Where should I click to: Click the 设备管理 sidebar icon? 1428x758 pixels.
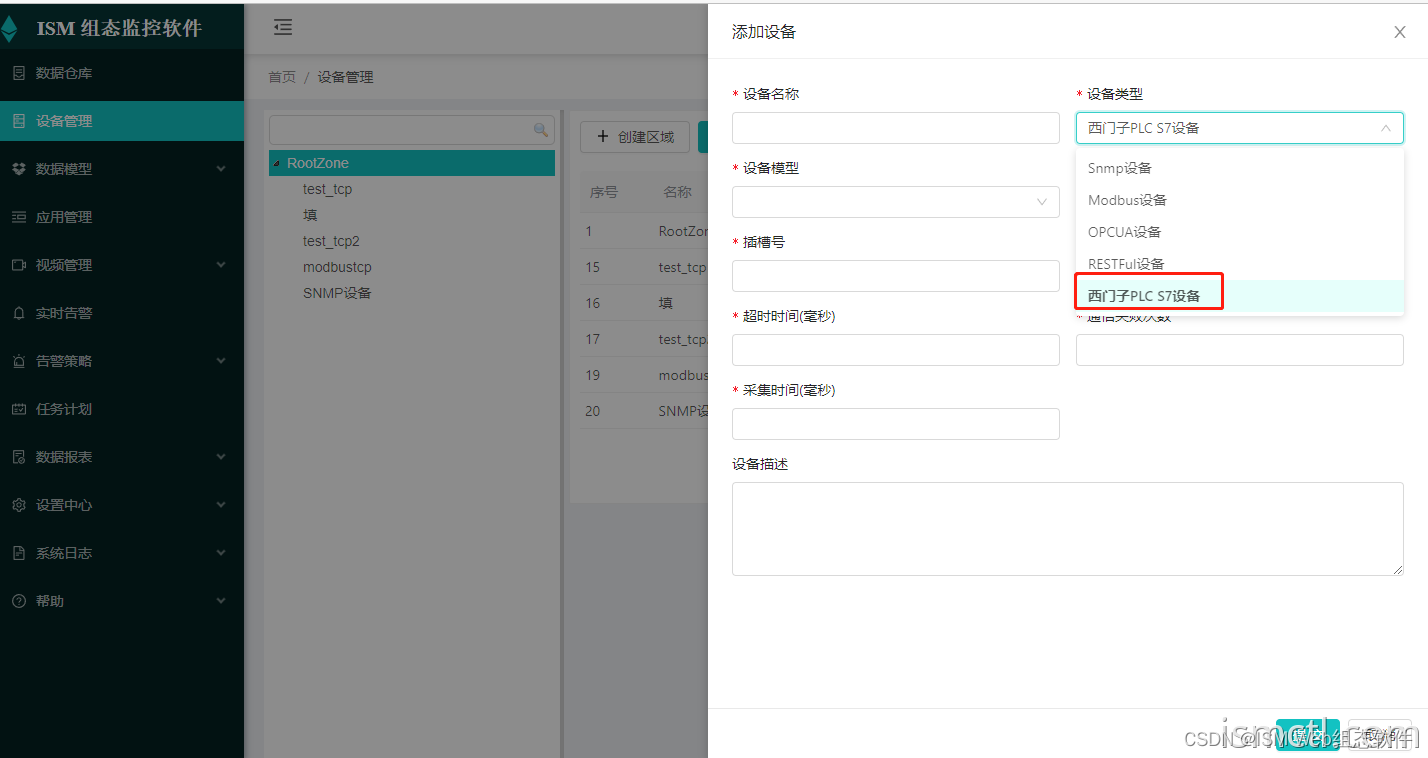[x=18, y=121]
